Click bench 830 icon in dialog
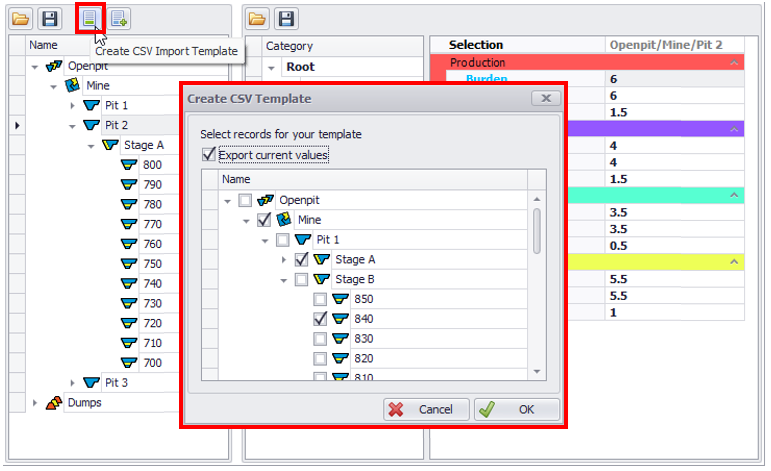Image resolution: width=771 pixels, height=471 pixels. 340,338
